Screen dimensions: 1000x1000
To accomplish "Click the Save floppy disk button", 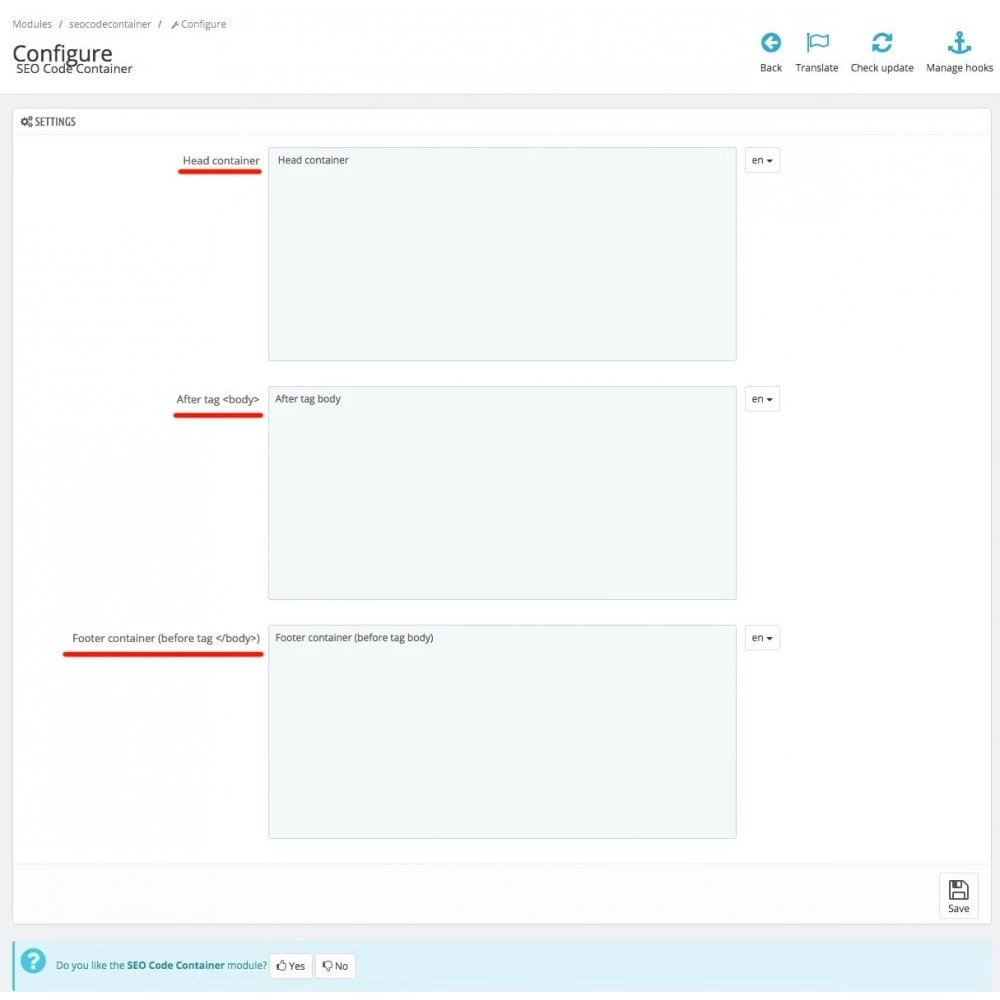I will (x=958, y=895).
